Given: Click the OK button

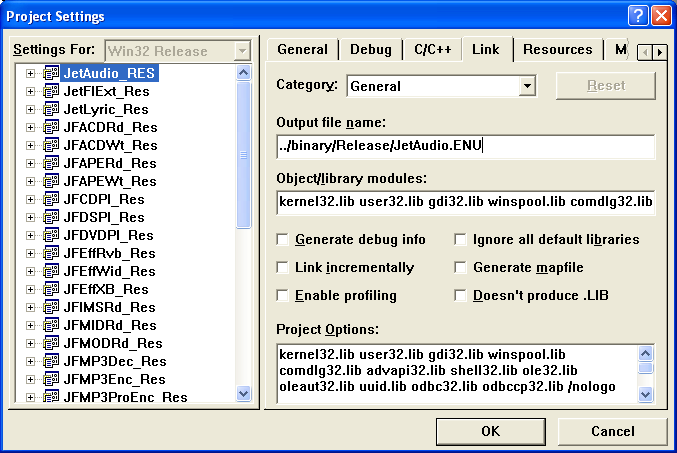Looking at the screenshot, I should click(490, 431).
